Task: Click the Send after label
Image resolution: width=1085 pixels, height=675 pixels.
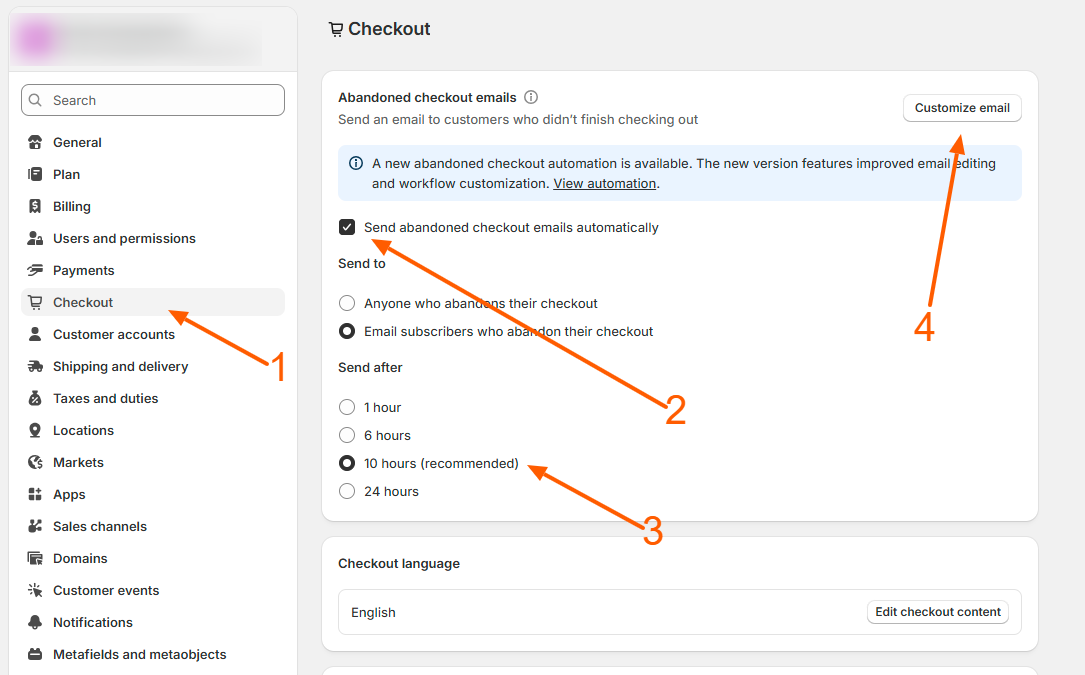Action: tap(370, 368)
